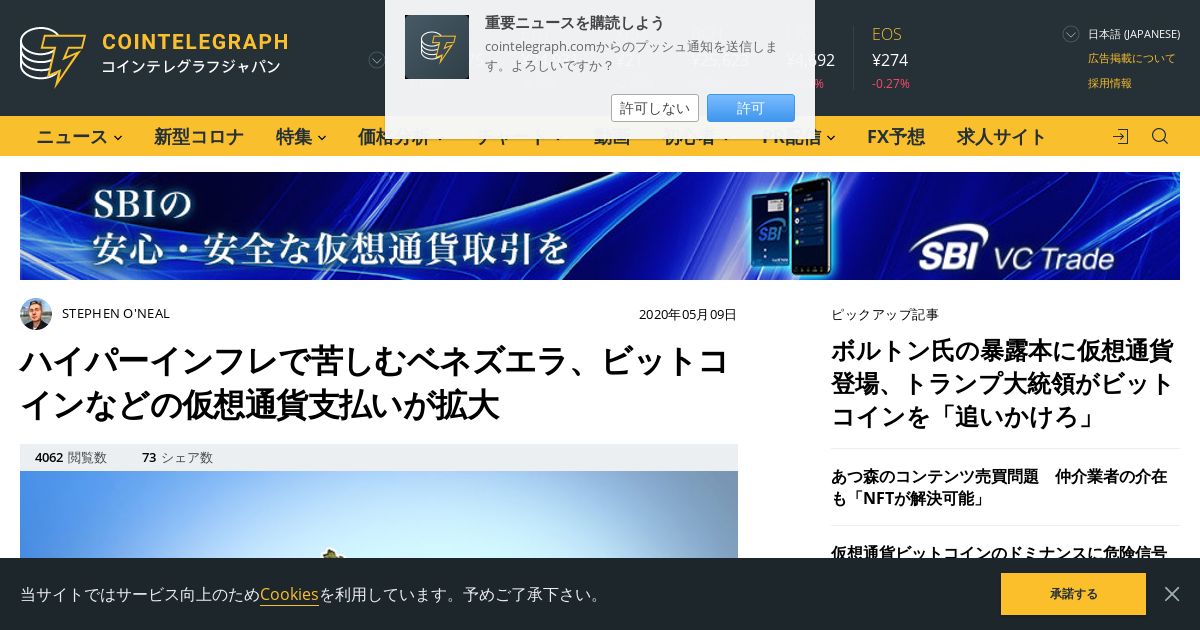Accept cookies with the 承諾する button

[1073, 594]
